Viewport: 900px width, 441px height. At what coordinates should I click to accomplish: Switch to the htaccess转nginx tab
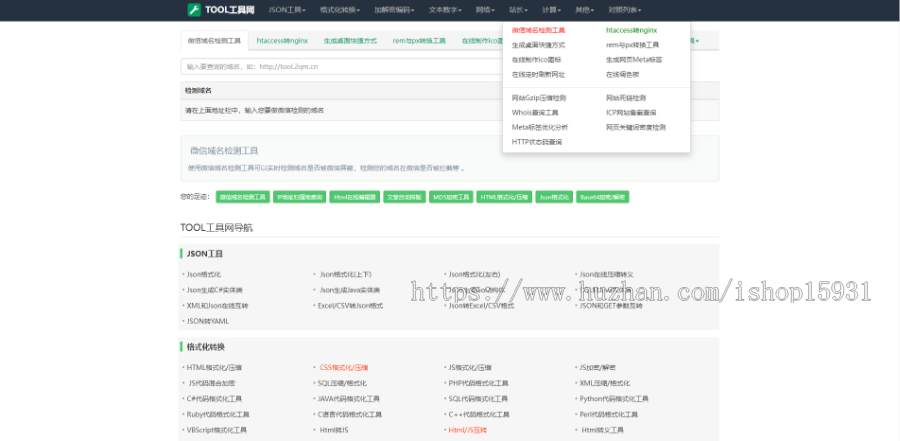coord(282,41)
